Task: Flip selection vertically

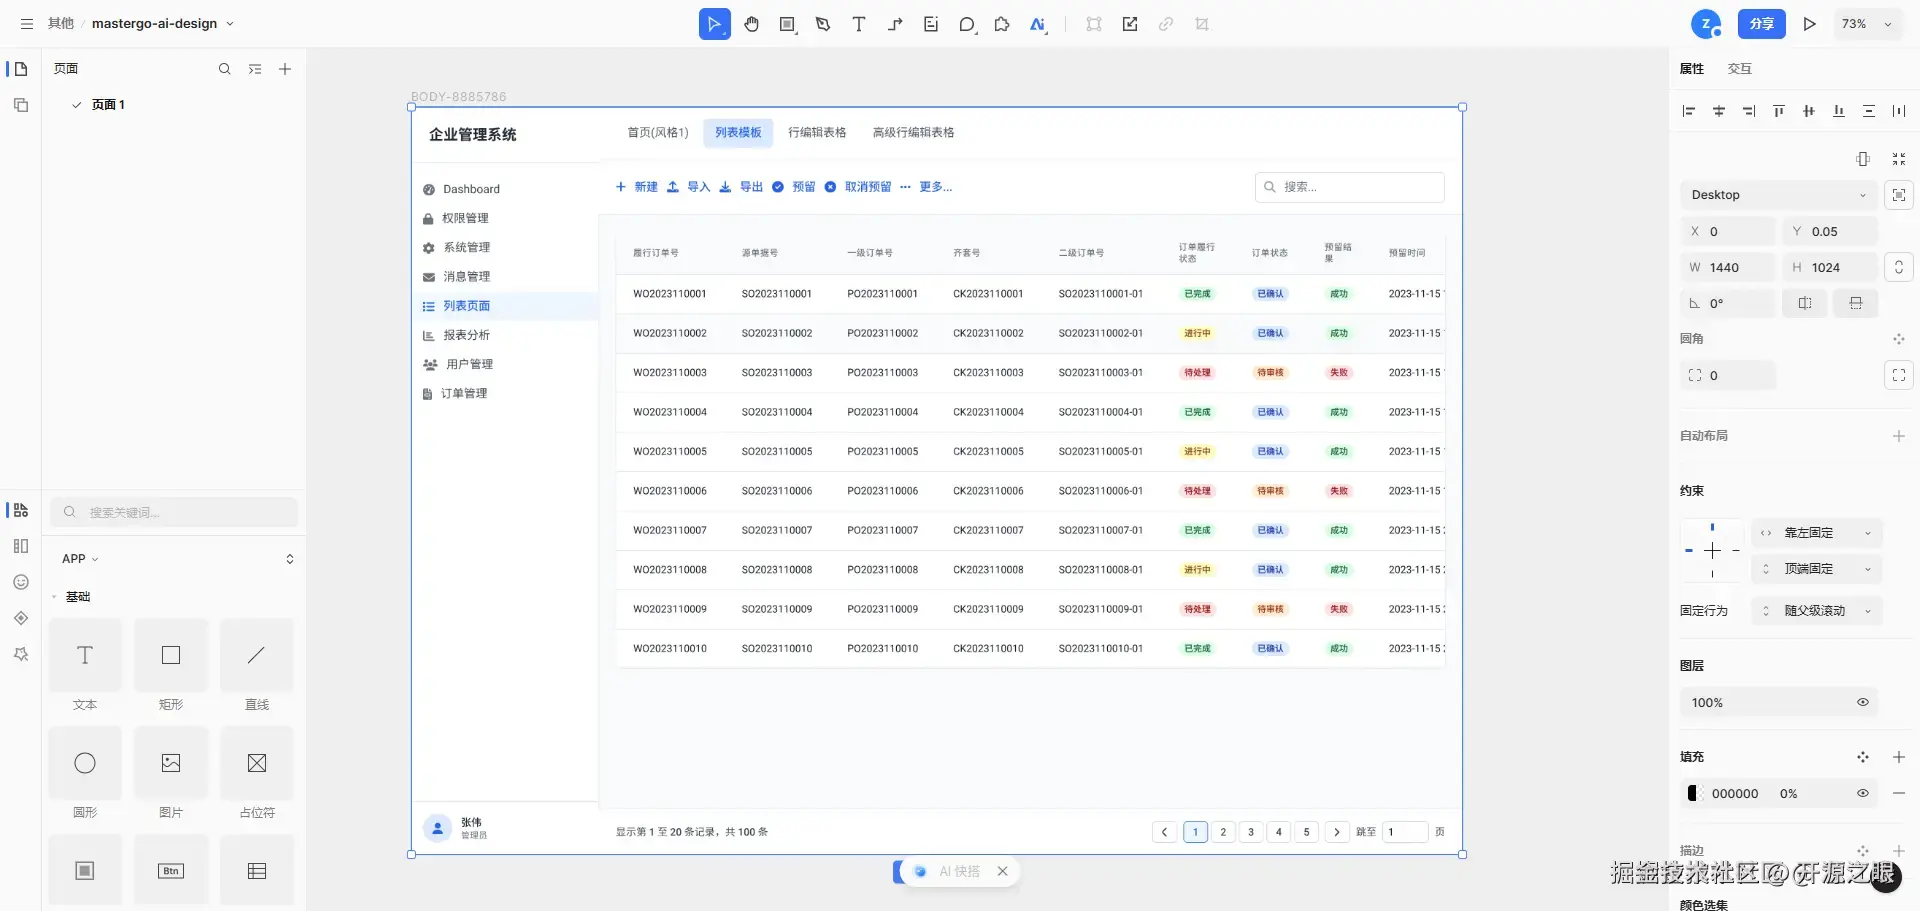Action: [x=1856, y=303]
